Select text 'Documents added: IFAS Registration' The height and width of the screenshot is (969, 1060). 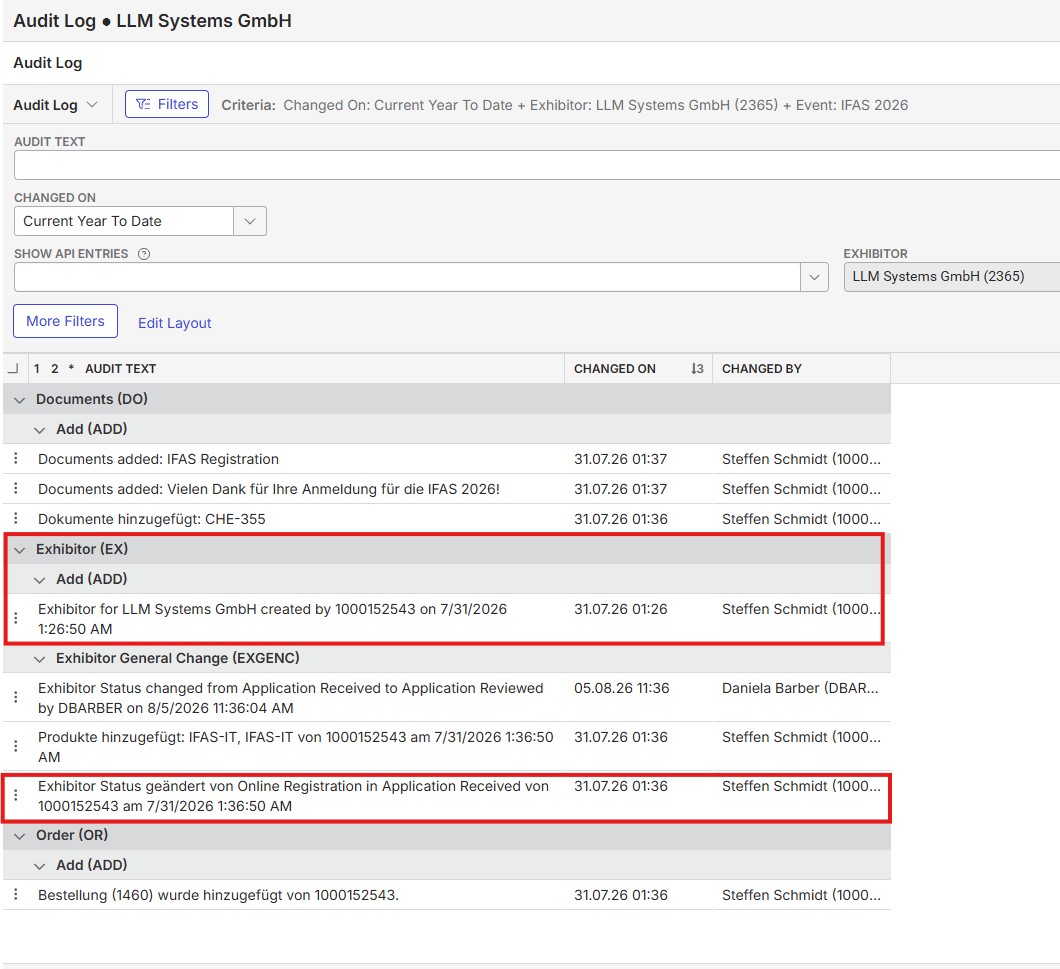pyautogui.click(x=158, y=459)
